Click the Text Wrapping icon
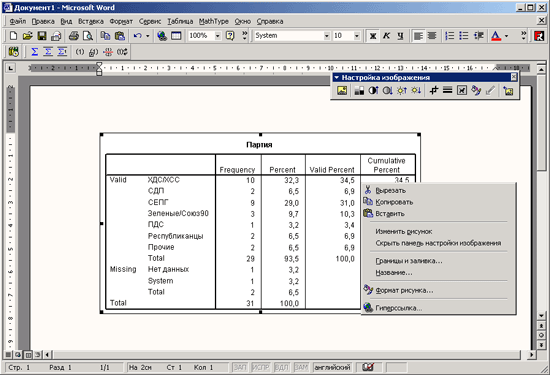Screen dimensions: 550x375 (462, 91)
